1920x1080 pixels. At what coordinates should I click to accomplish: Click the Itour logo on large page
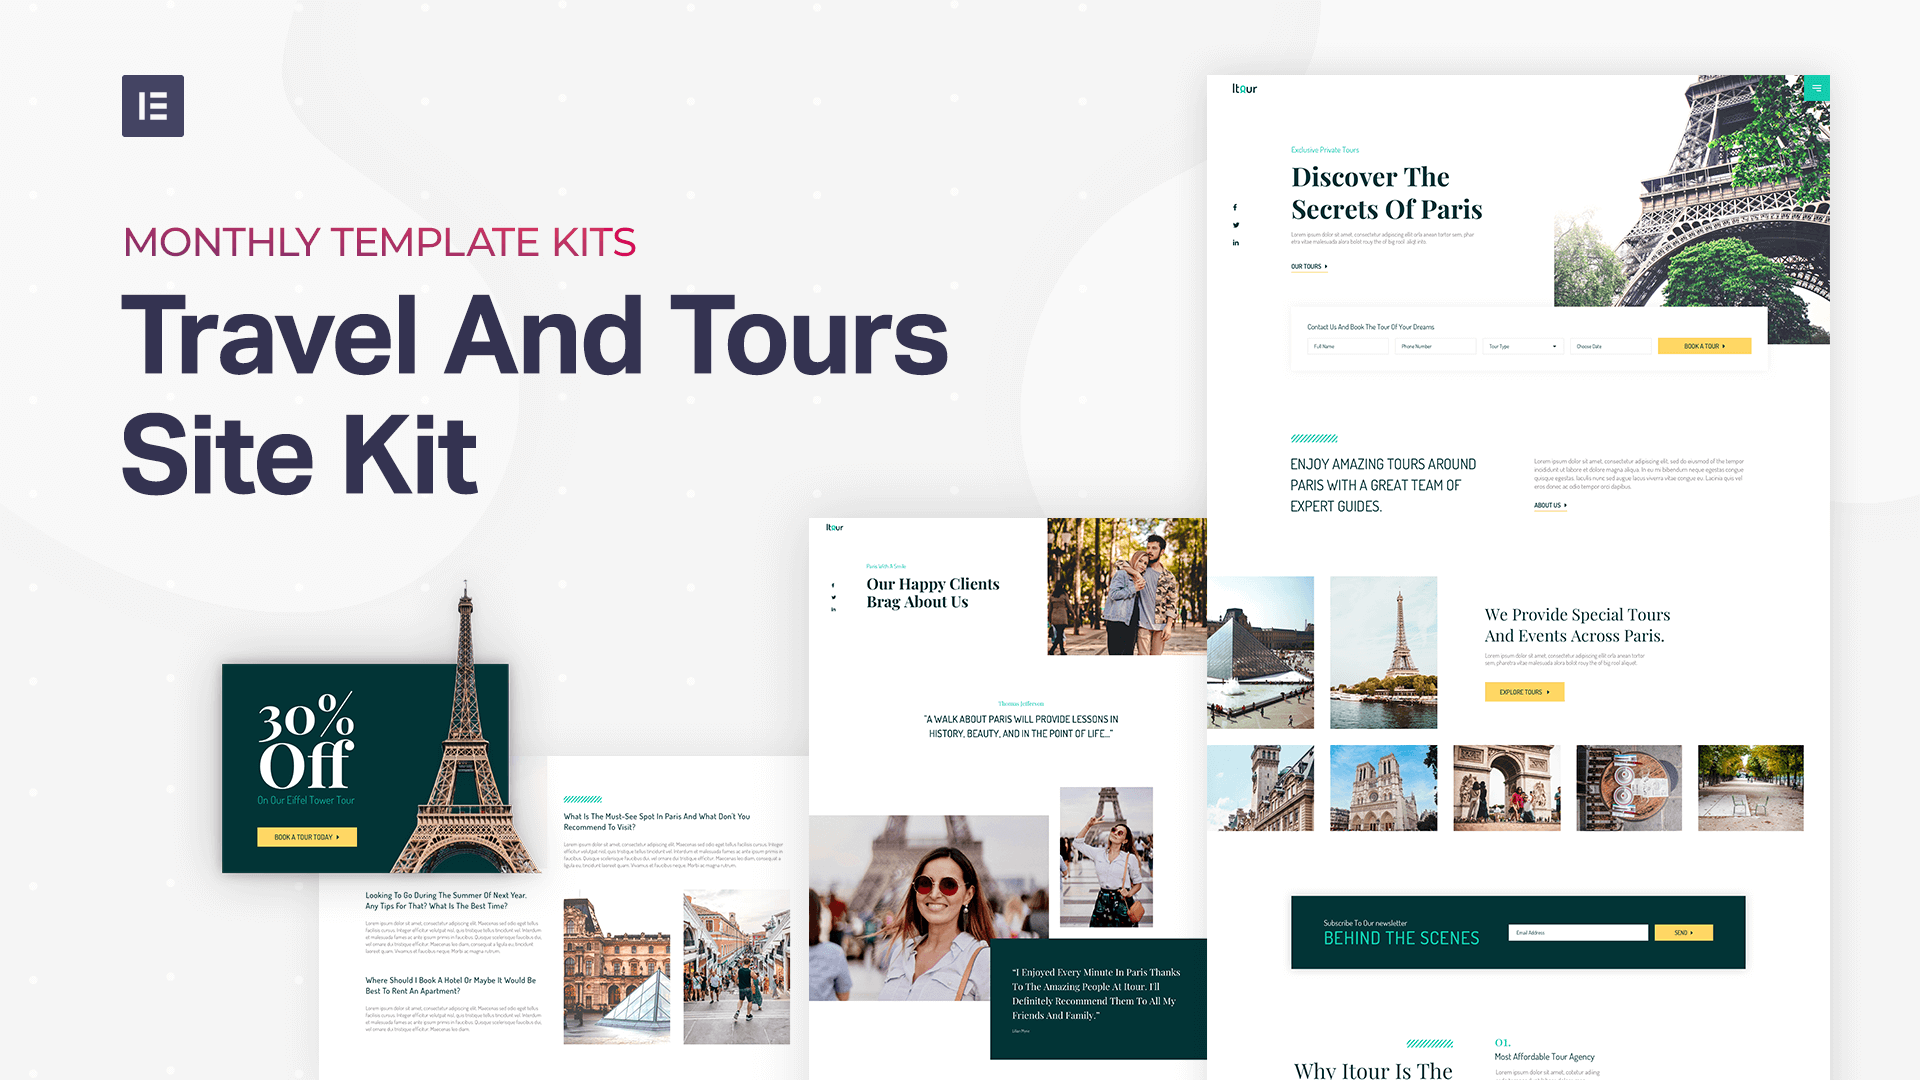1244,88
